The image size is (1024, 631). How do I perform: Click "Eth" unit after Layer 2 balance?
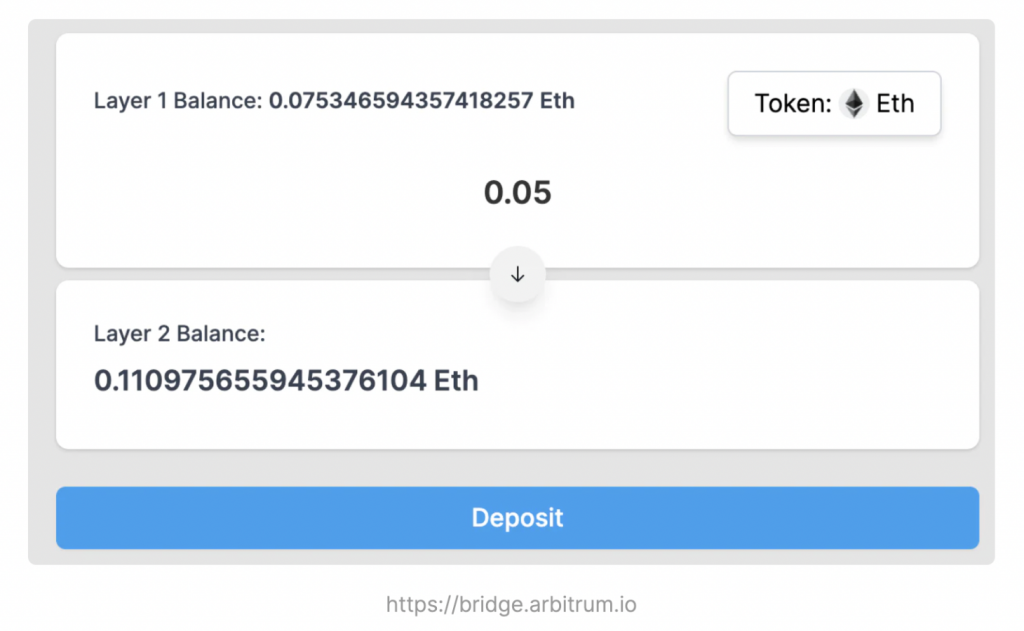[456, 381]
